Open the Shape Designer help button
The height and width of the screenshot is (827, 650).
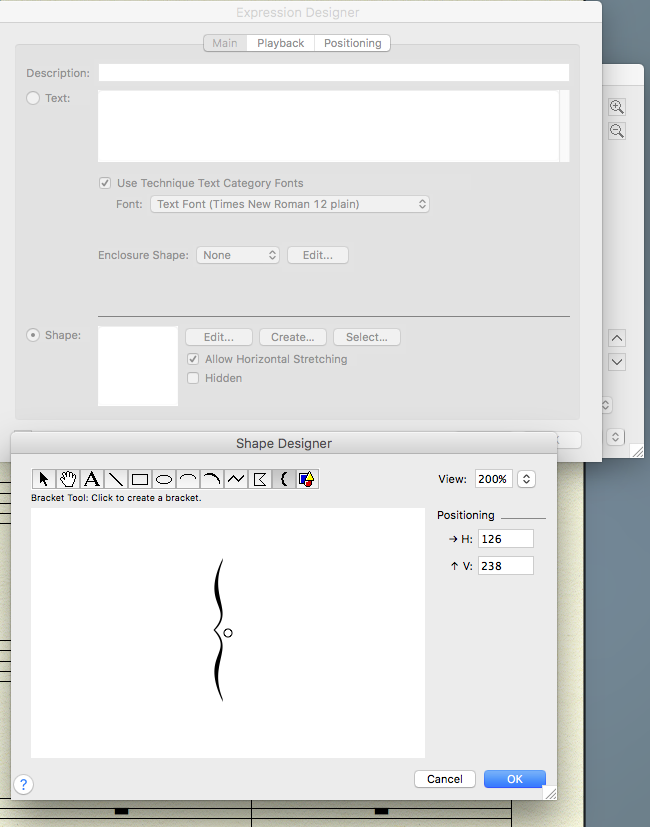pyautogui.click(x=24, y=785)
